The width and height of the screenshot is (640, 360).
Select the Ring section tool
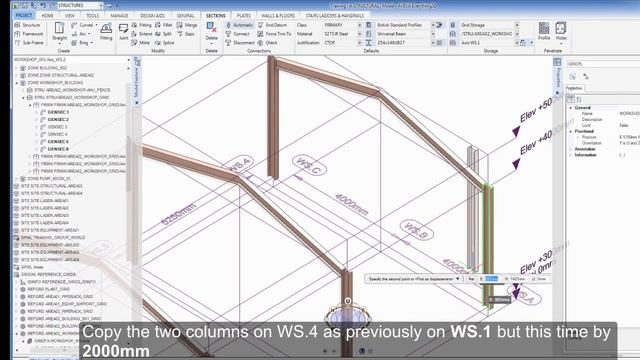[x=81, y=42]
